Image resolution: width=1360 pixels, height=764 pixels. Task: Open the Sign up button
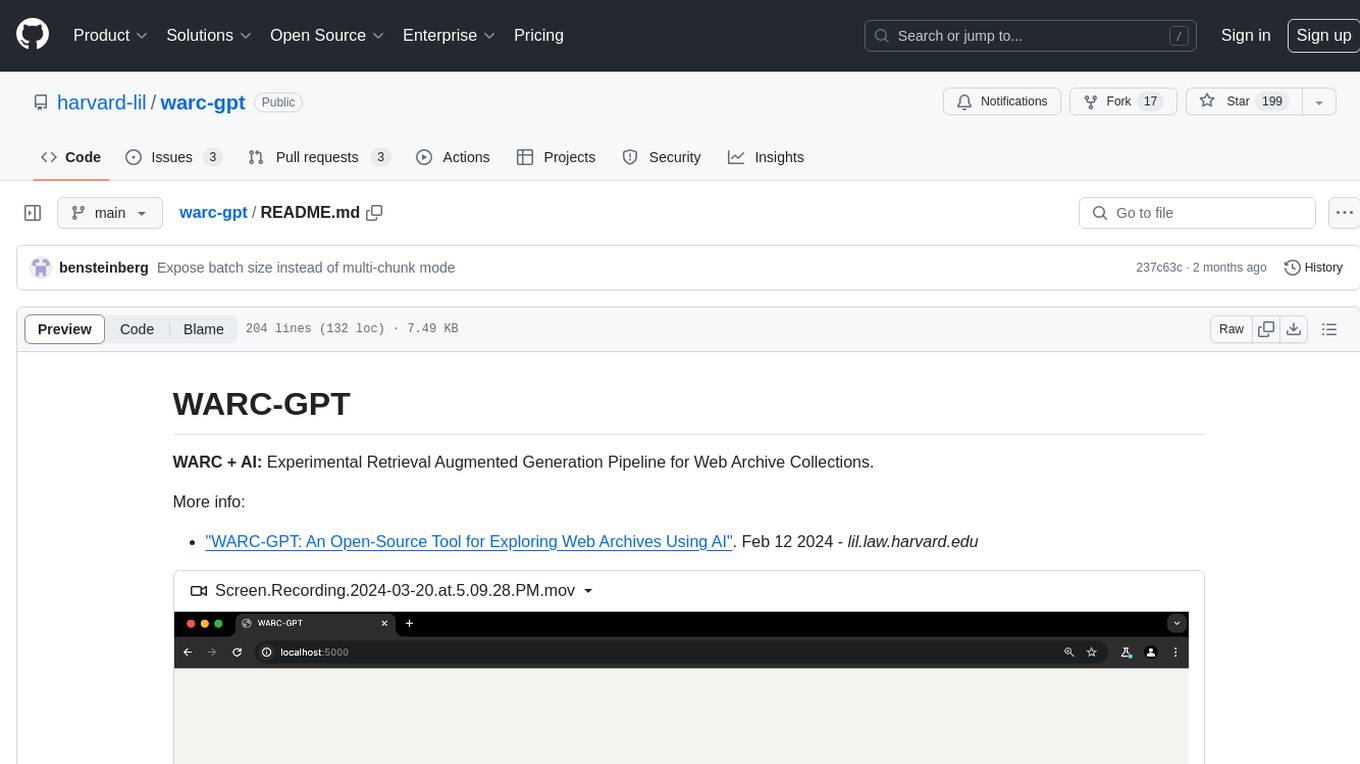[x=1323, y=35]
